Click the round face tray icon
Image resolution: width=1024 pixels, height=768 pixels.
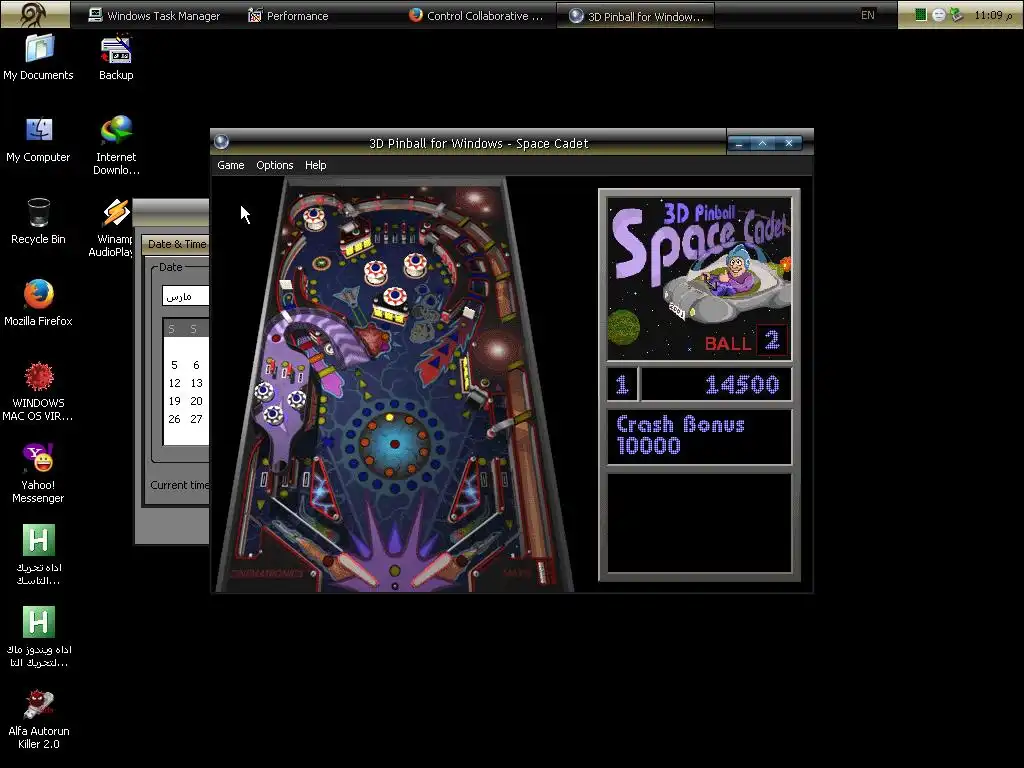tap(938, 14)
